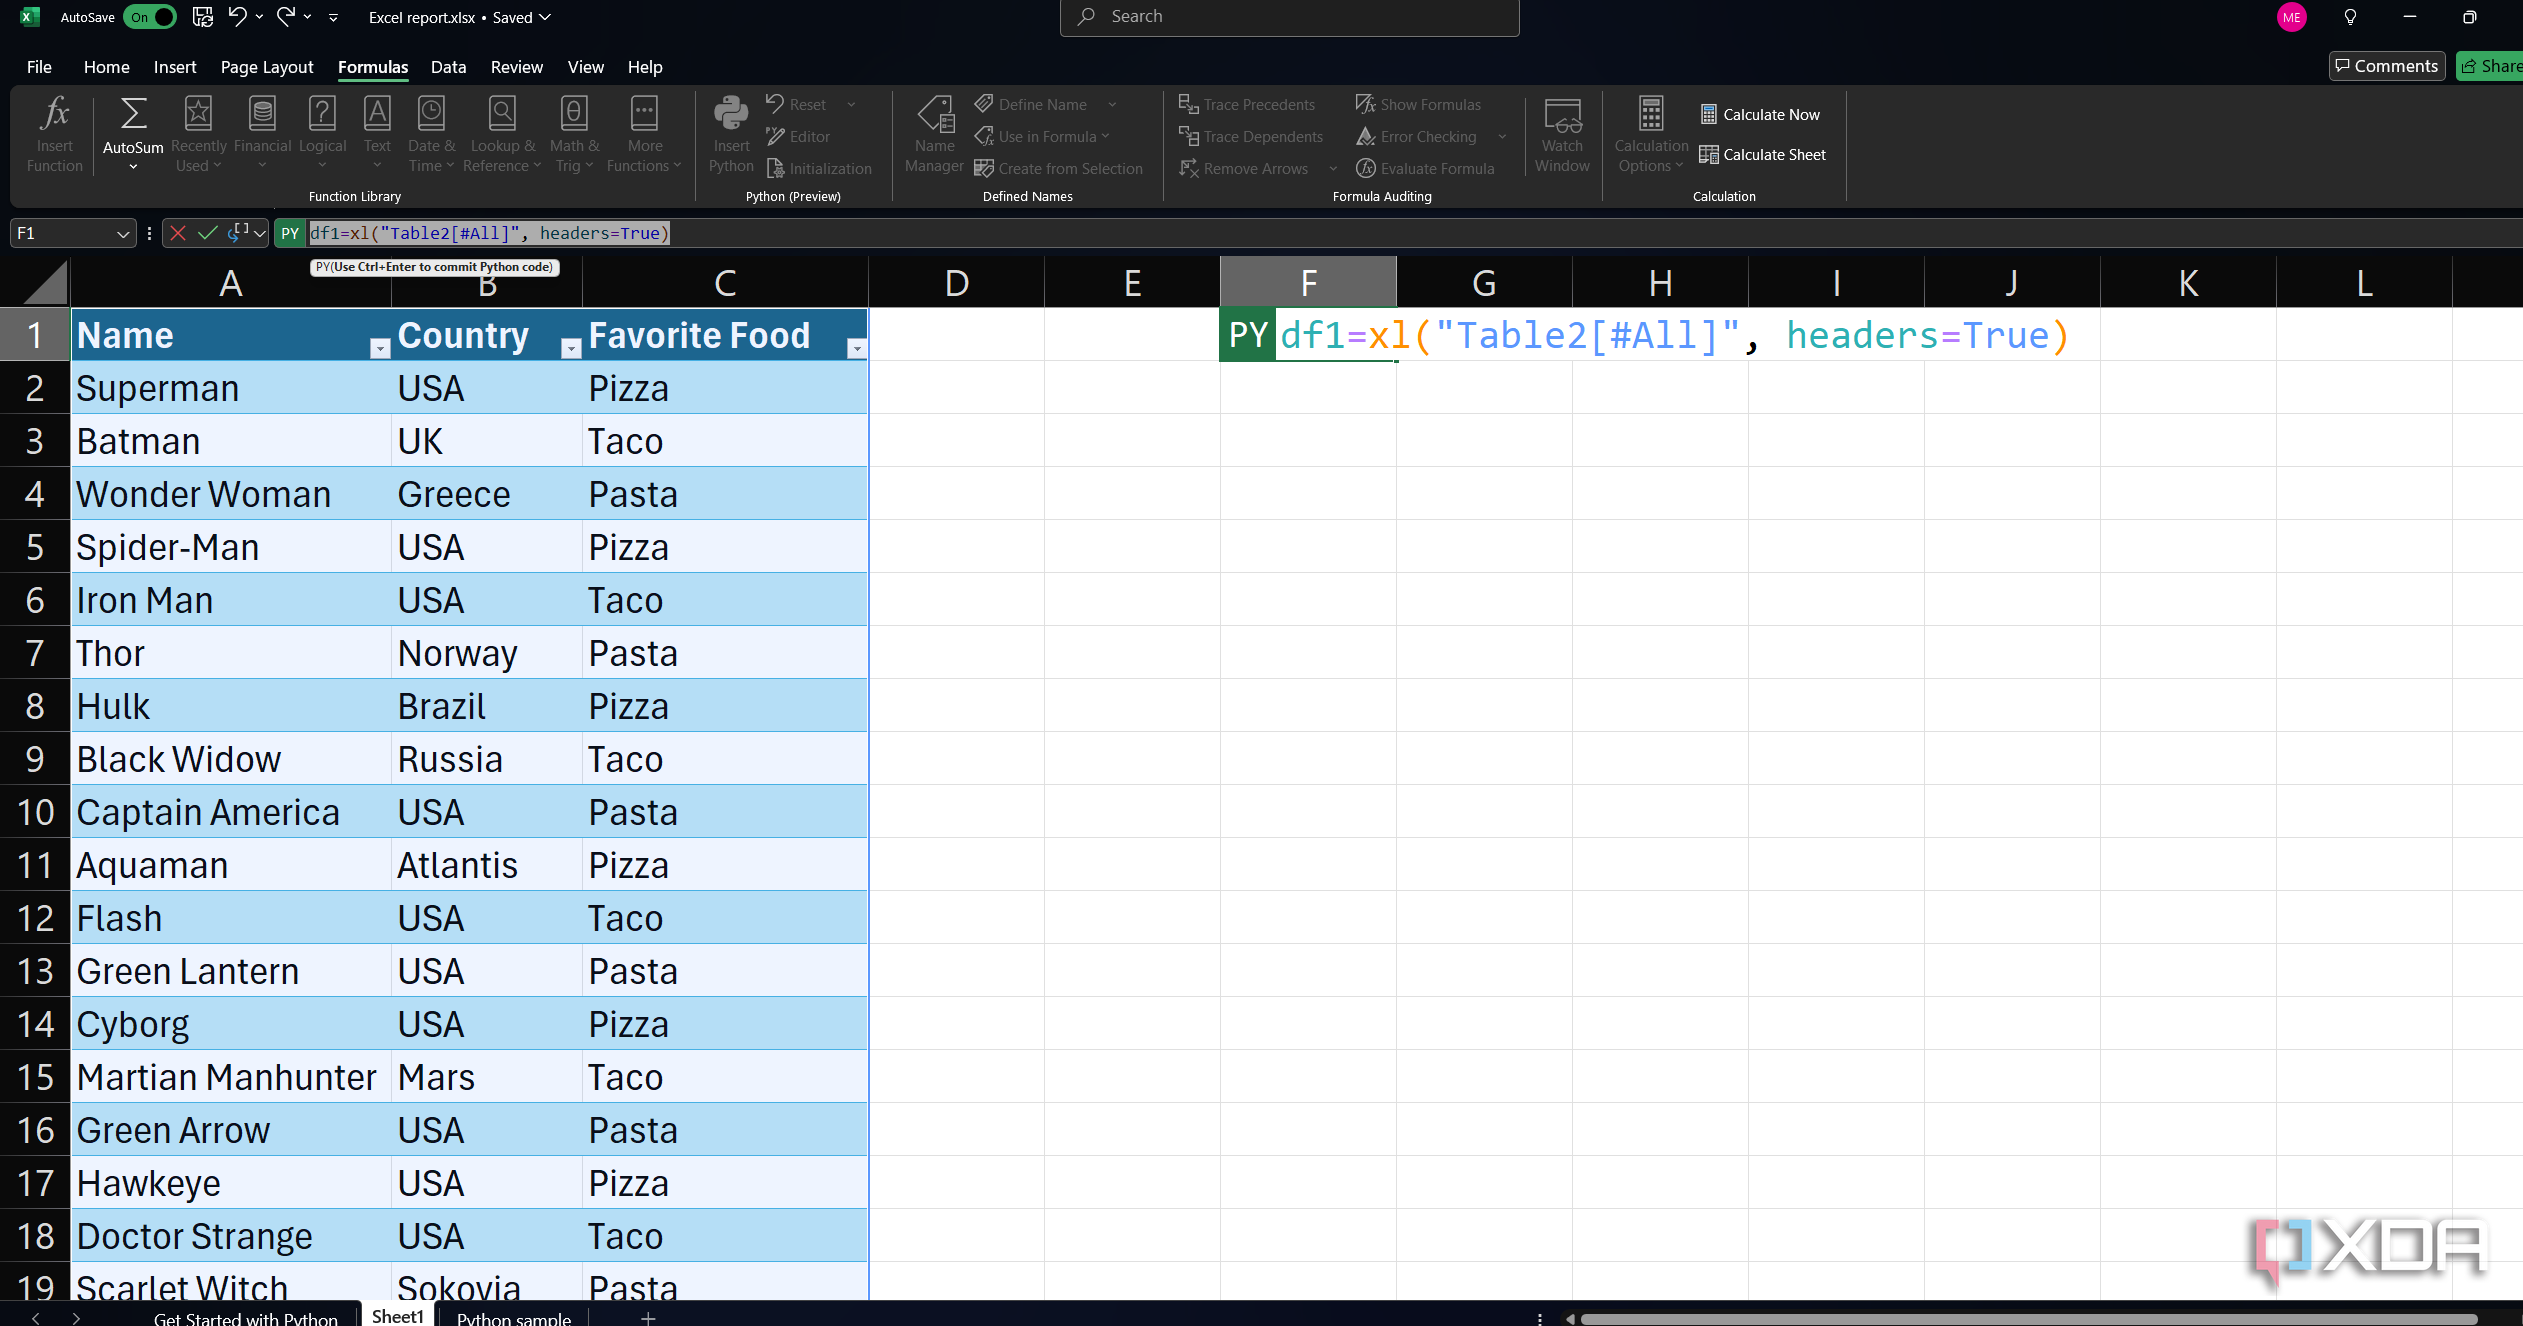Open the Country column filter dropdown
2523x1326 pixels.
(x=571, y=348)
